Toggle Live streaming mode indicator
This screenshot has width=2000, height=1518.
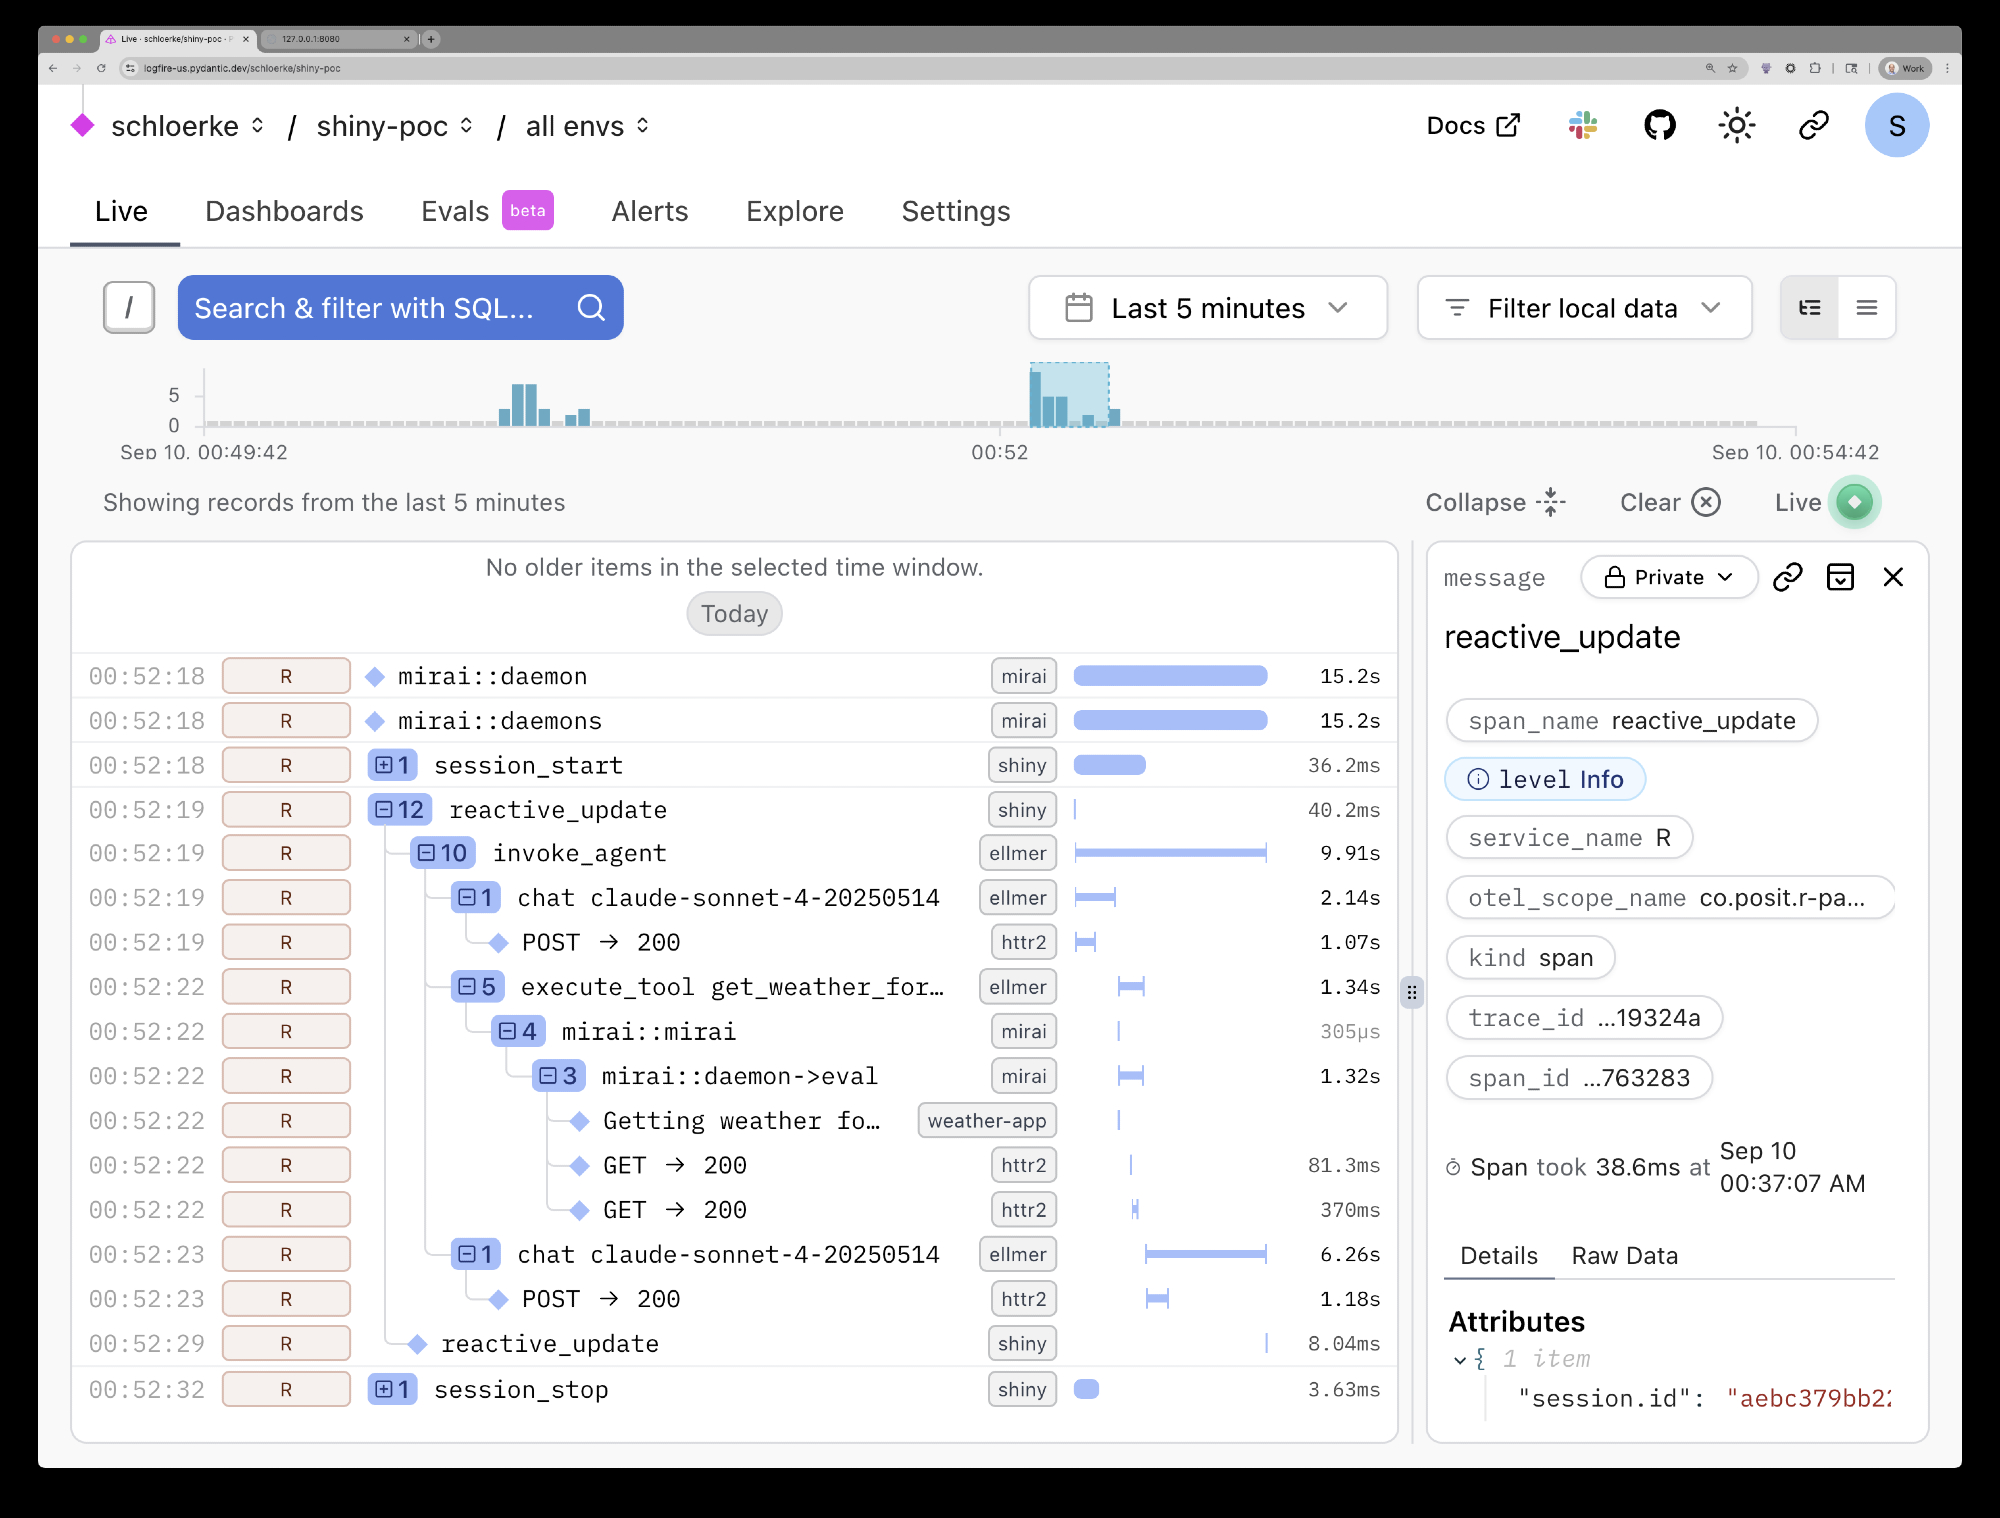[1854, 502]
